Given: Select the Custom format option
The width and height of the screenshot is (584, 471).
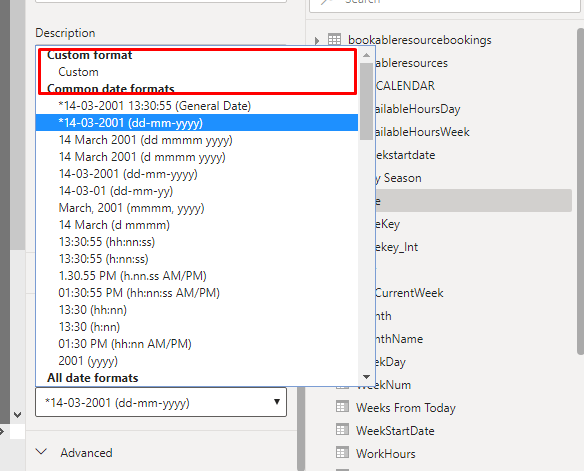Looking at the screenshot, I should click(x=78, y=72).
